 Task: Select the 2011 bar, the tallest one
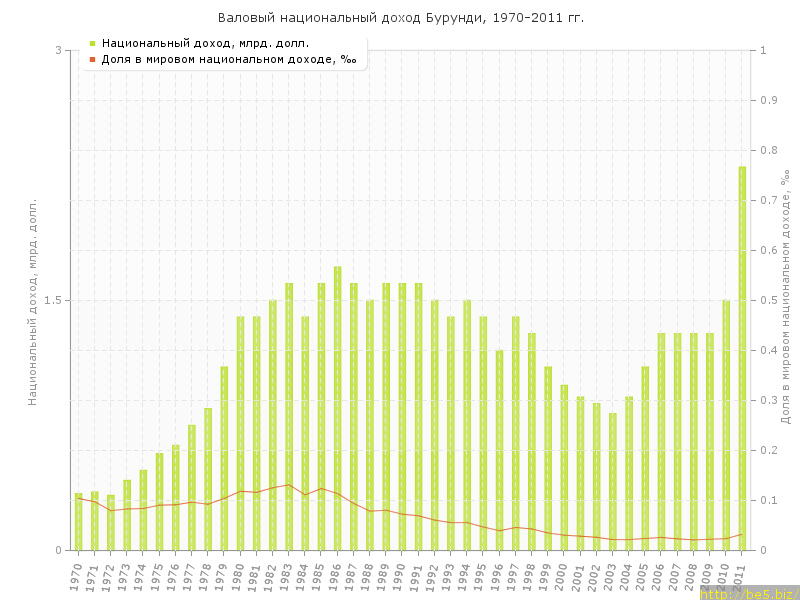point(742,358)
